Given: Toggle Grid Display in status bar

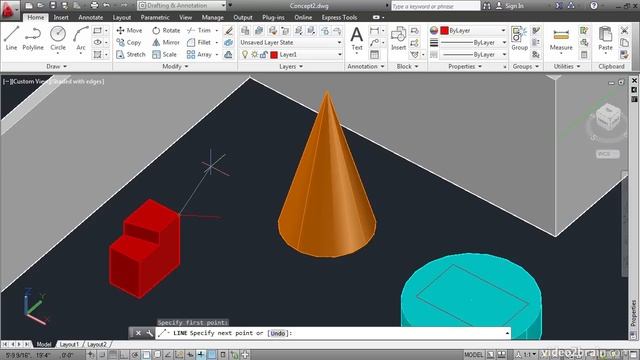Looking at the screenshot, I should click(x=113, y=355).
